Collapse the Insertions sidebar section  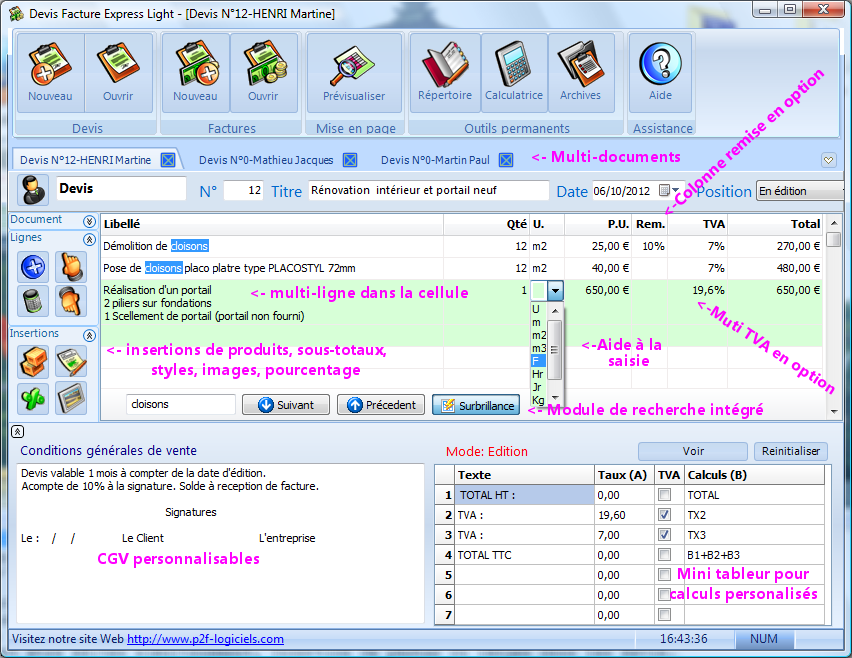coord(90,335)
